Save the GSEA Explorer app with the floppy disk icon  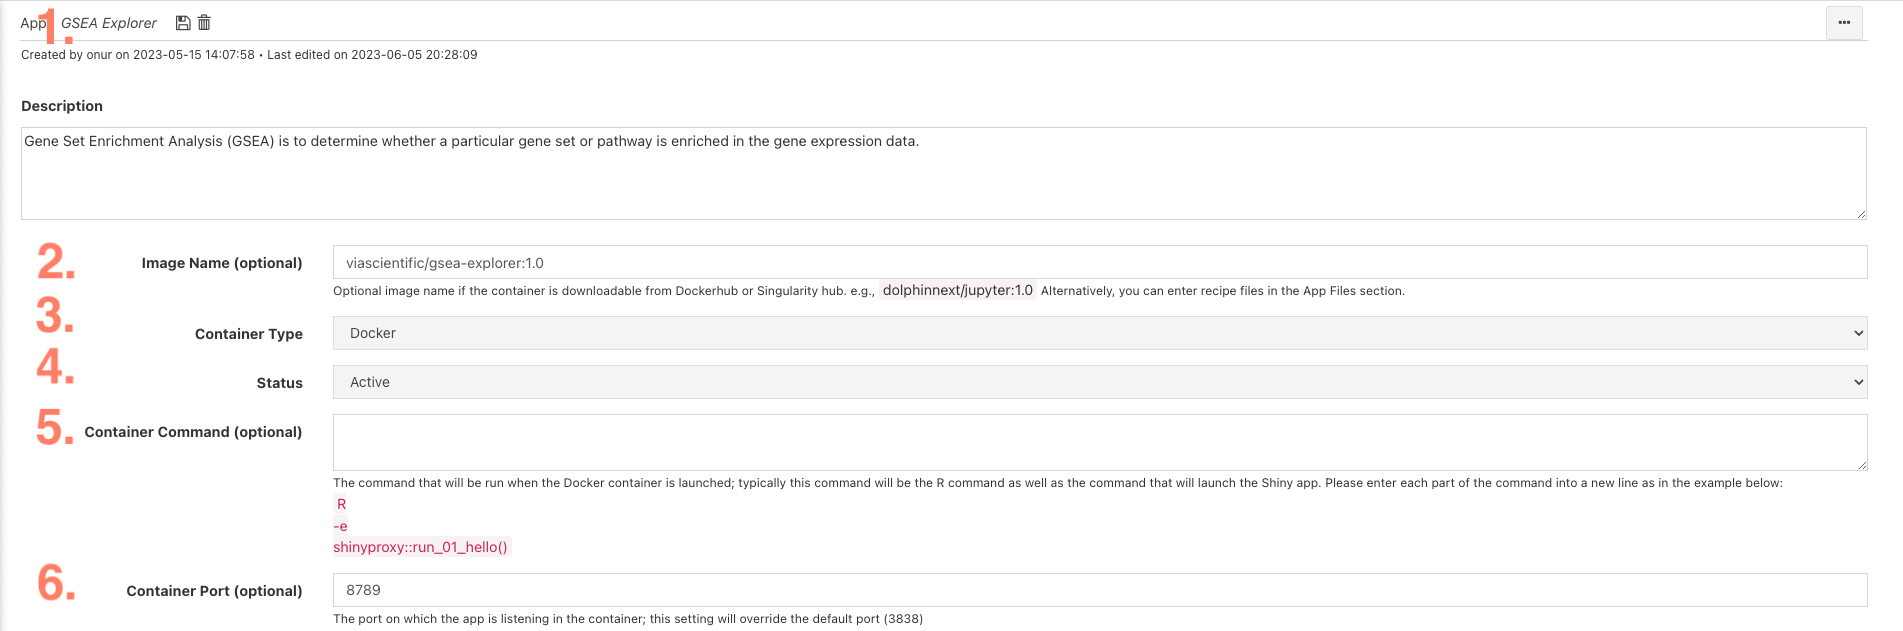(183, 23)
